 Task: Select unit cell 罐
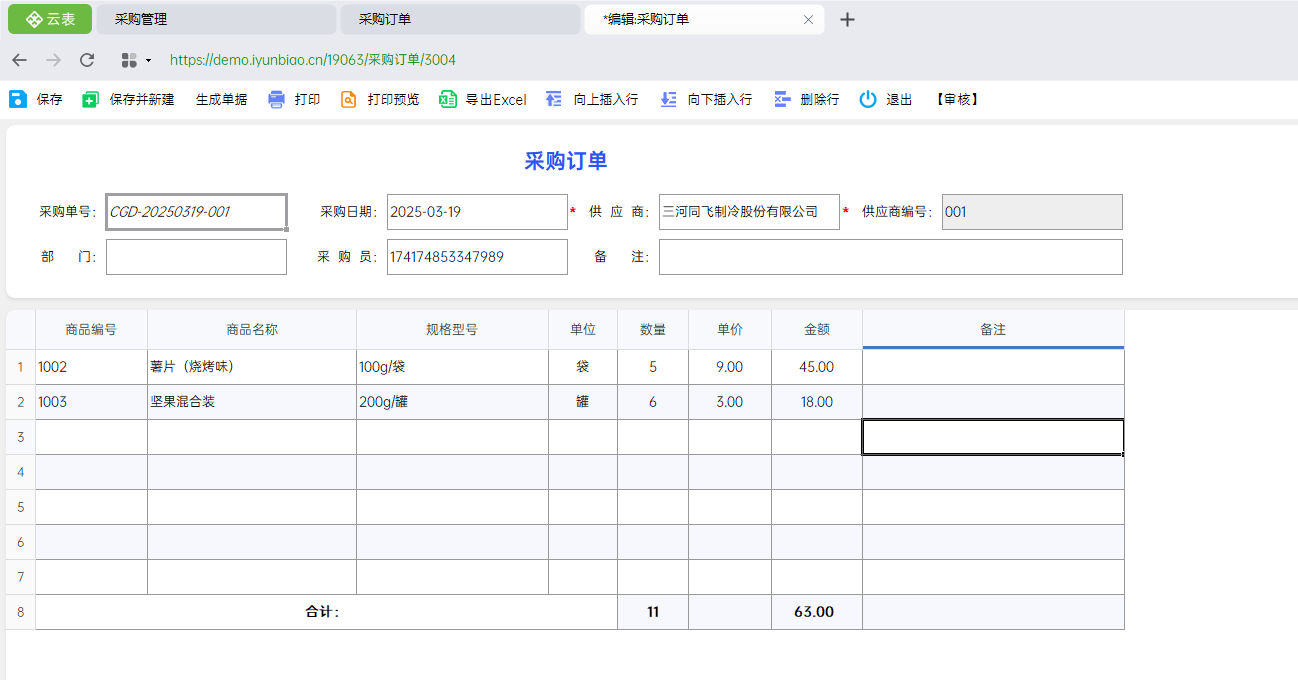(583, 402)
